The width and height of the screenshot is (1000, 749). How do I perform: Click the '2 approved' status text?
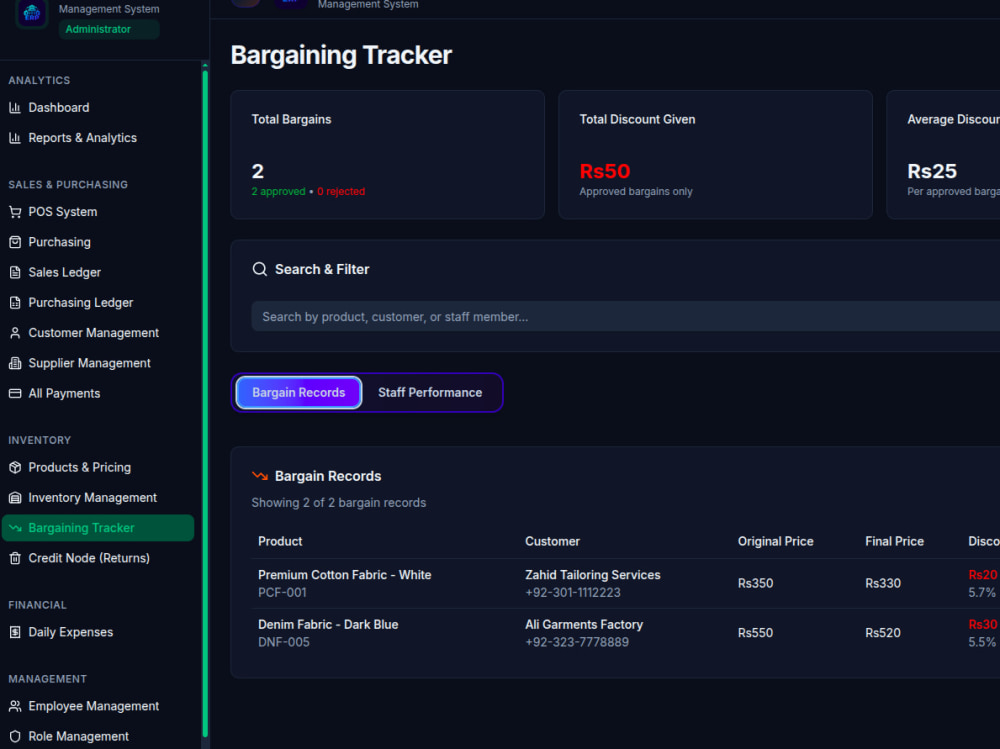click(278, 191)
